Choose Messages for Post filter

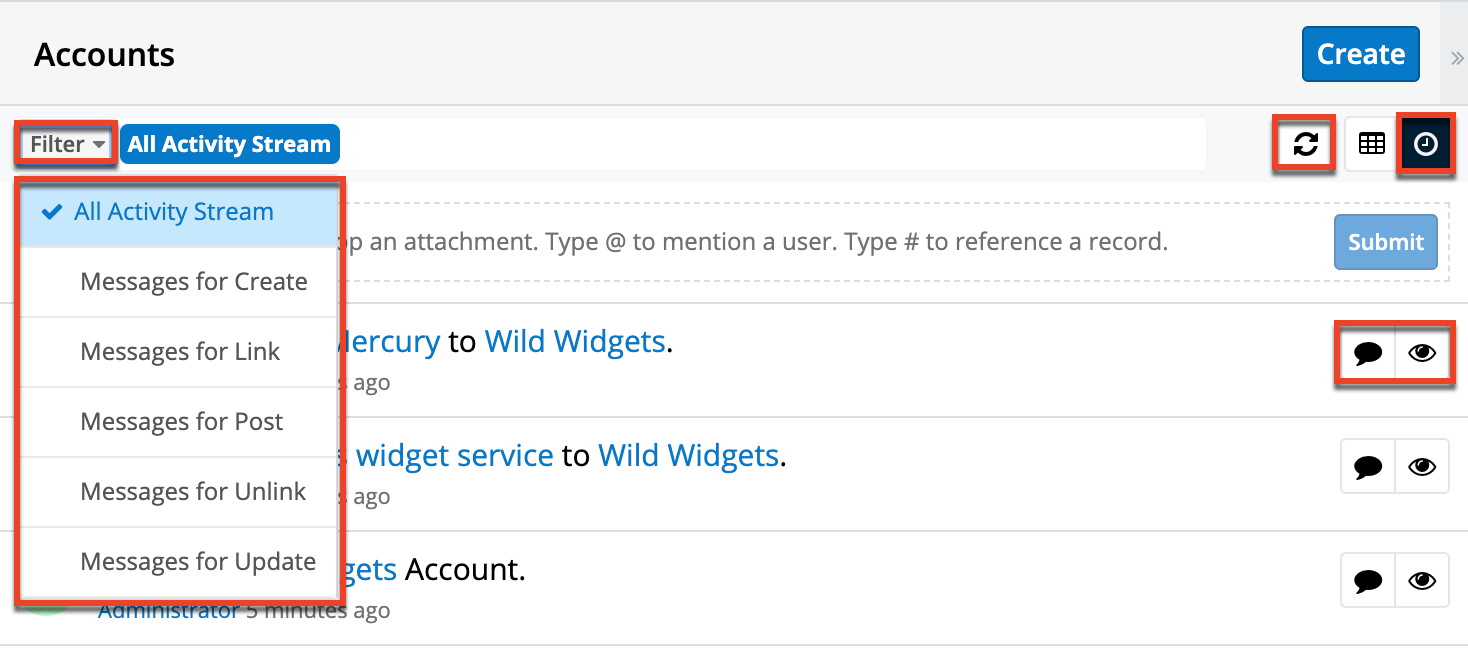pos(182,422)
